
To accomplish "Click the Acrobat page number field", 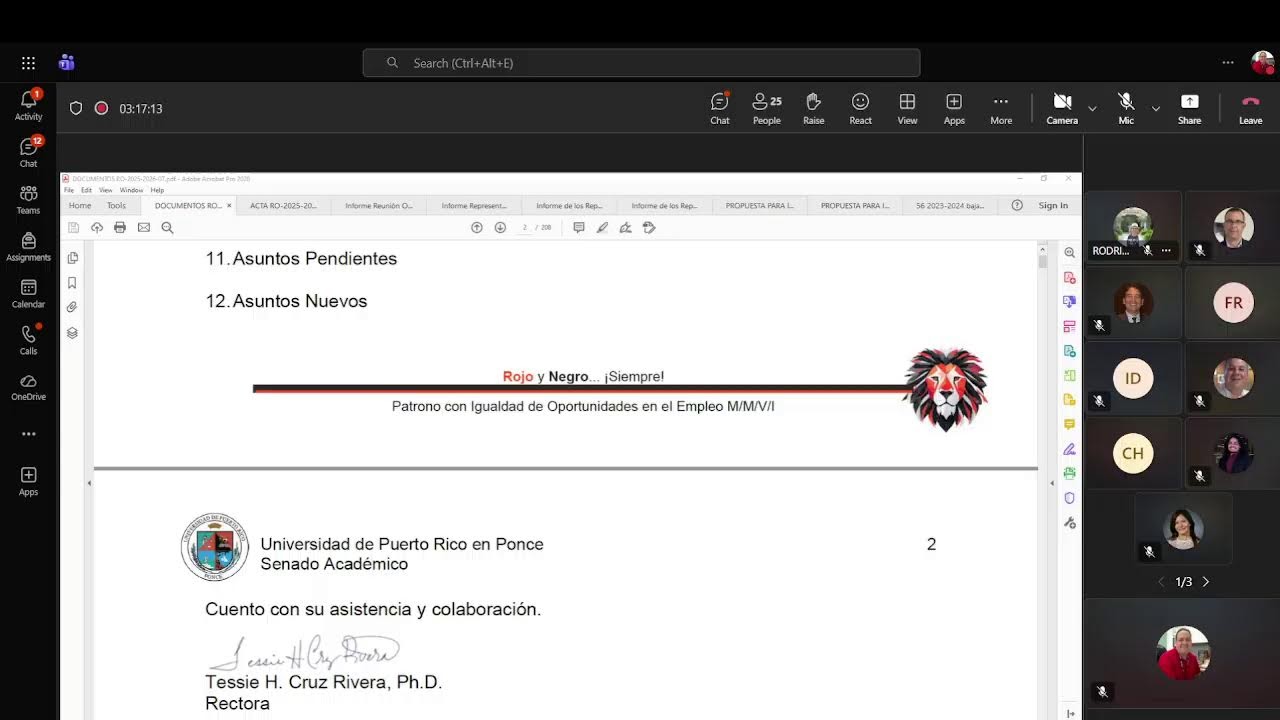I will tap(525, 228).
